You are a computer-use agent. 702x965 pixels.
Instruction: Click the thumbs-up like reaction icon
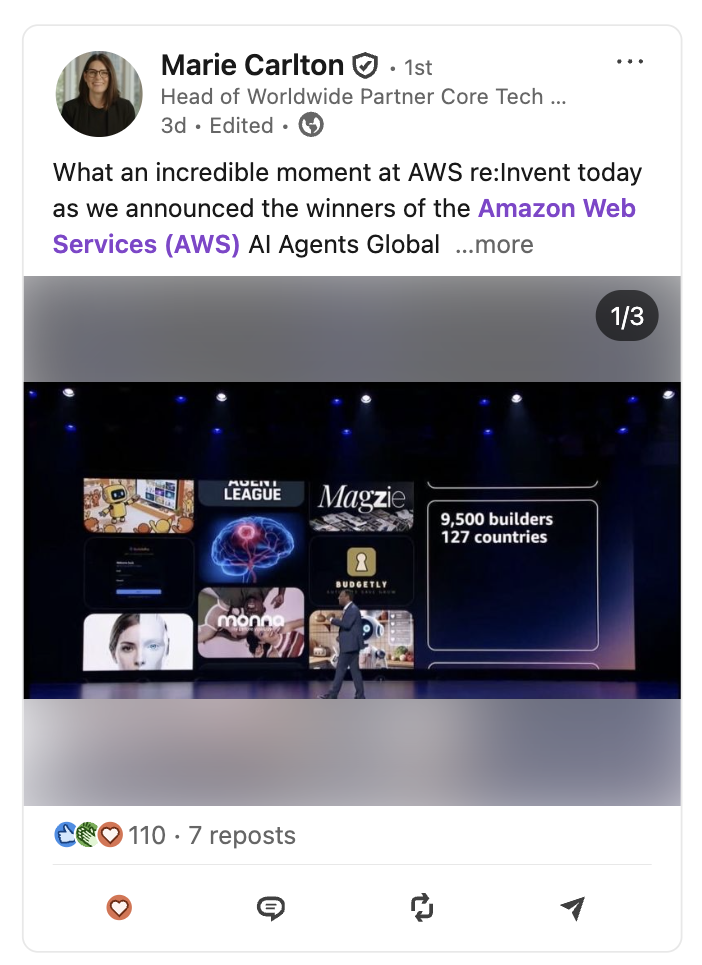[64, 835]
